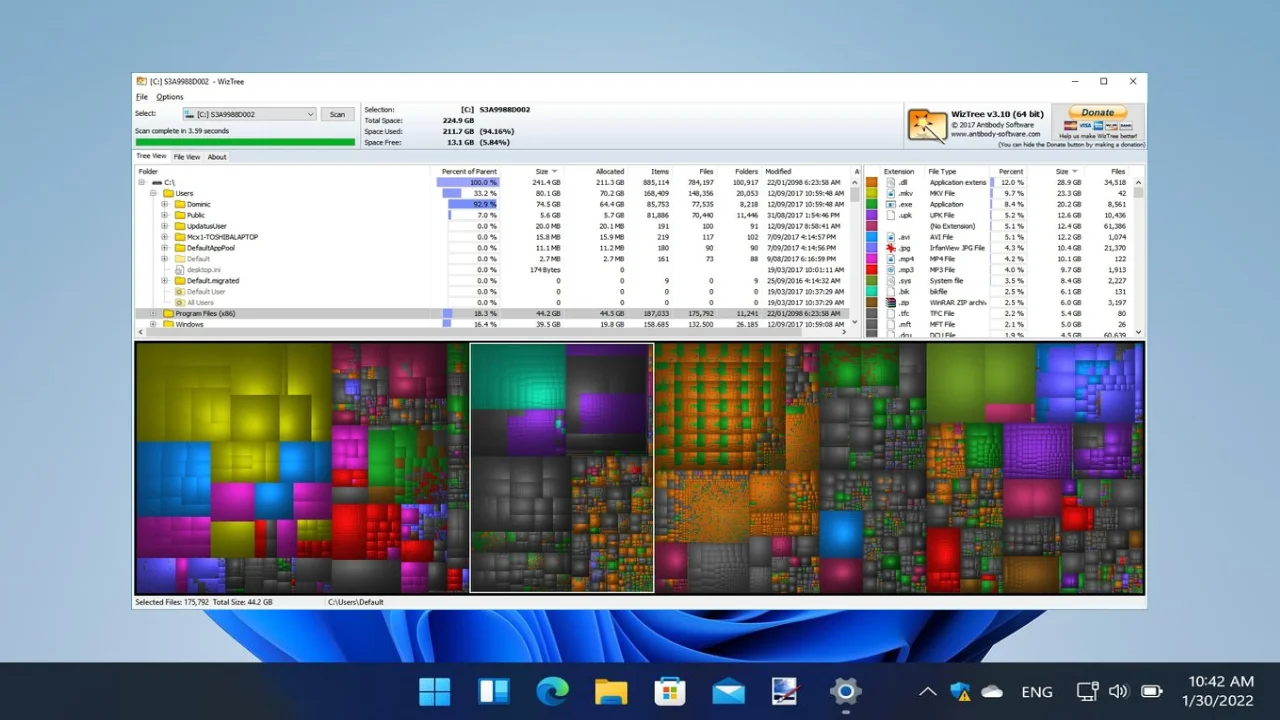
Task: Click the Dominic folder icon
Action: (x=180, y=204)
